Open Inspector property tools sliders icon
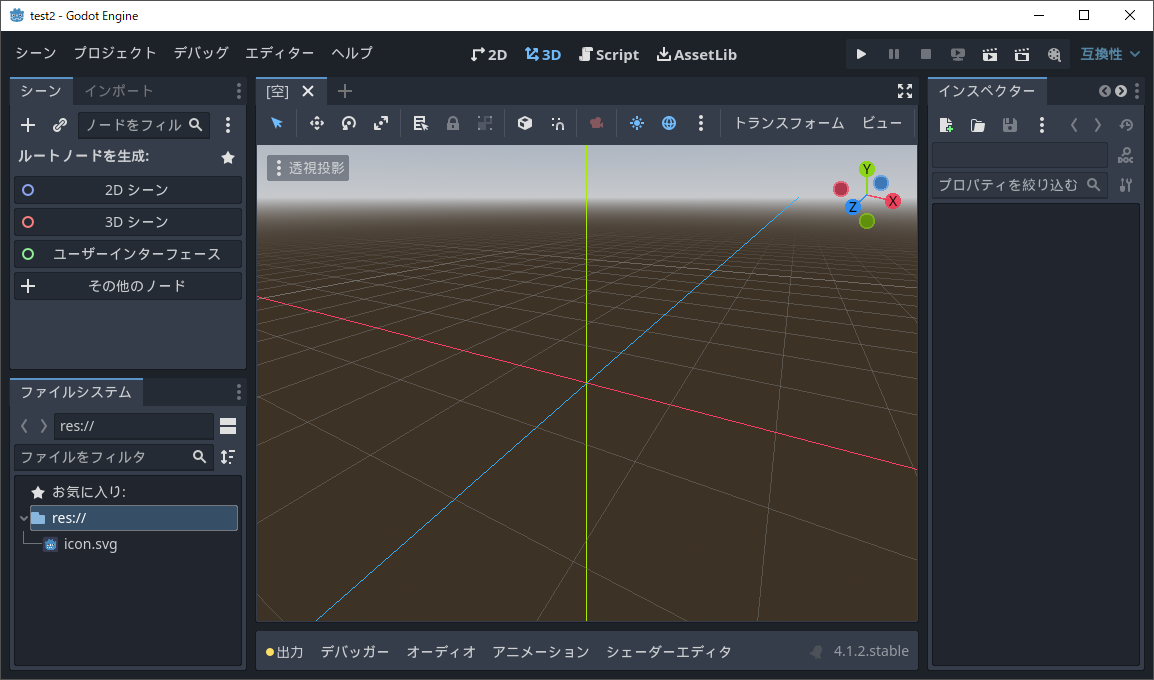This screenshot has height=680, width=1154. click(1125, 185)
